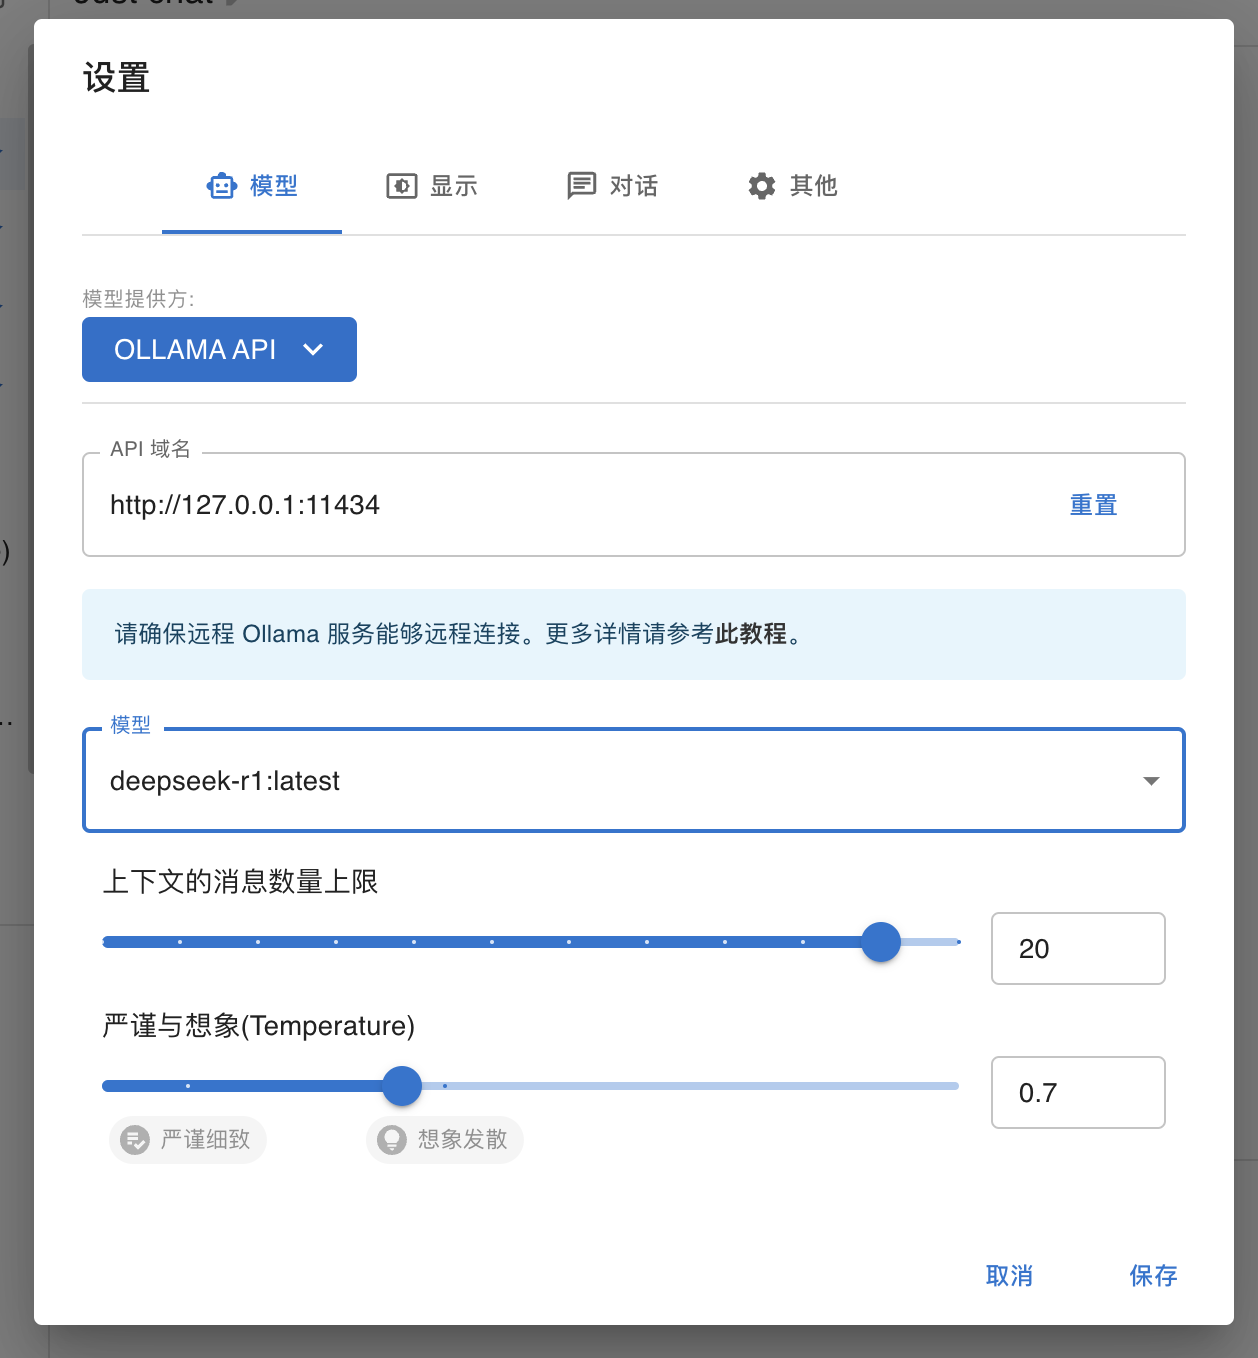This screenshot has height=1358, width=1258.
Task: Click the context message limit slider handle
Action: (x=881, y=942)
